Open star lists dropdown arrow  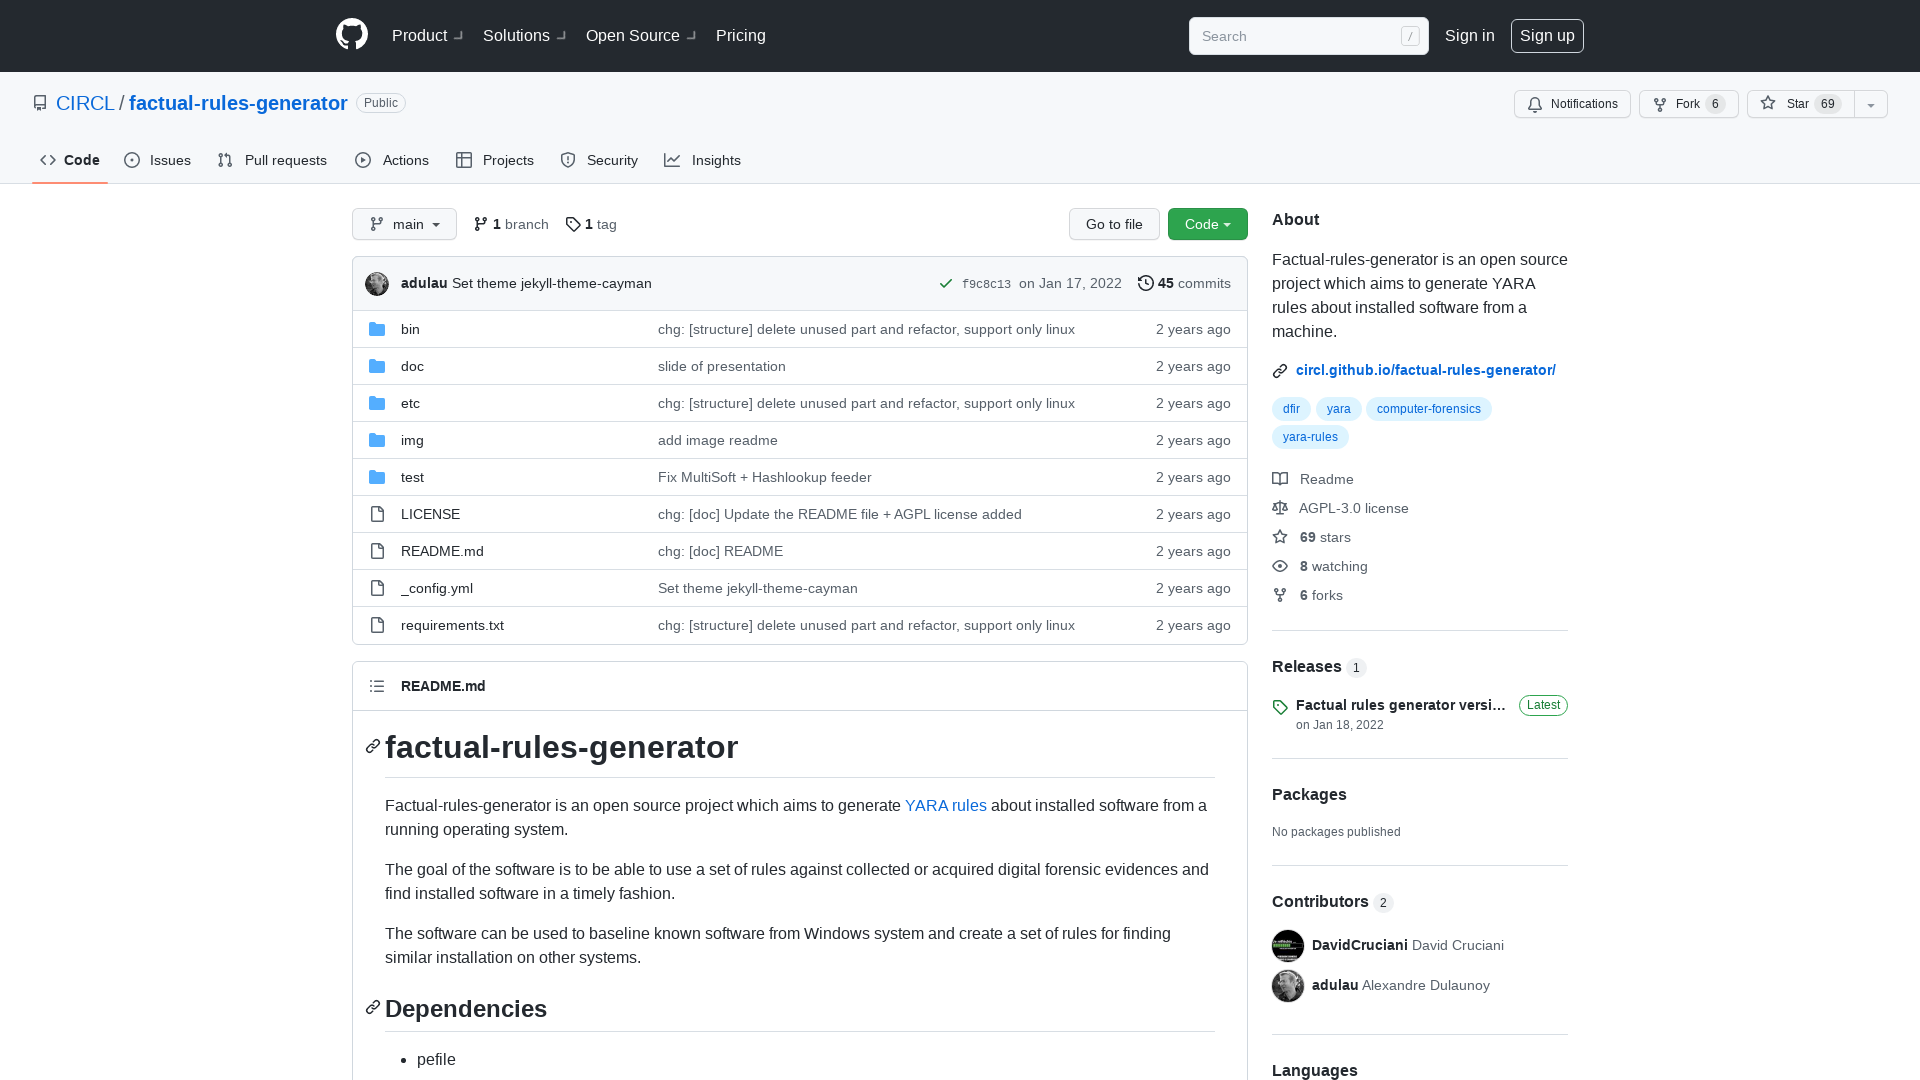[x=1871, y=104]
